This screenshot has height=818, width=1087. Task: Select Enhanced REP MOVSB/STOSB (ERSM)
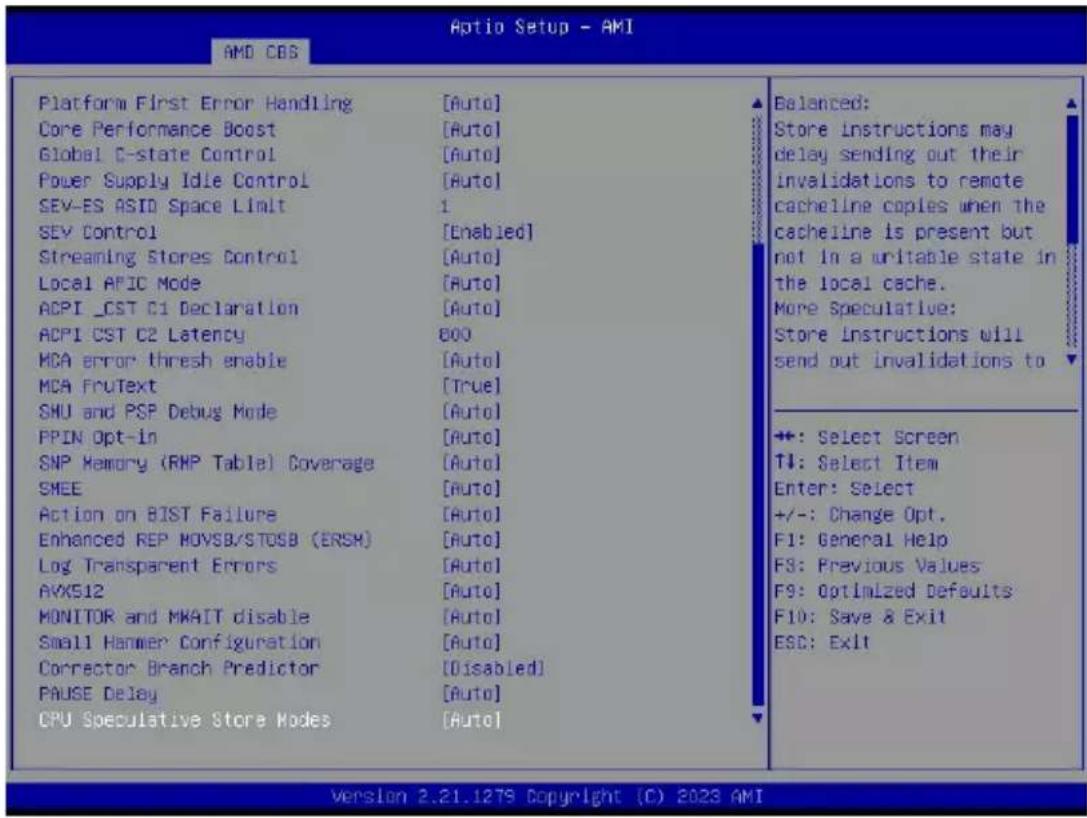click(205, 540)
